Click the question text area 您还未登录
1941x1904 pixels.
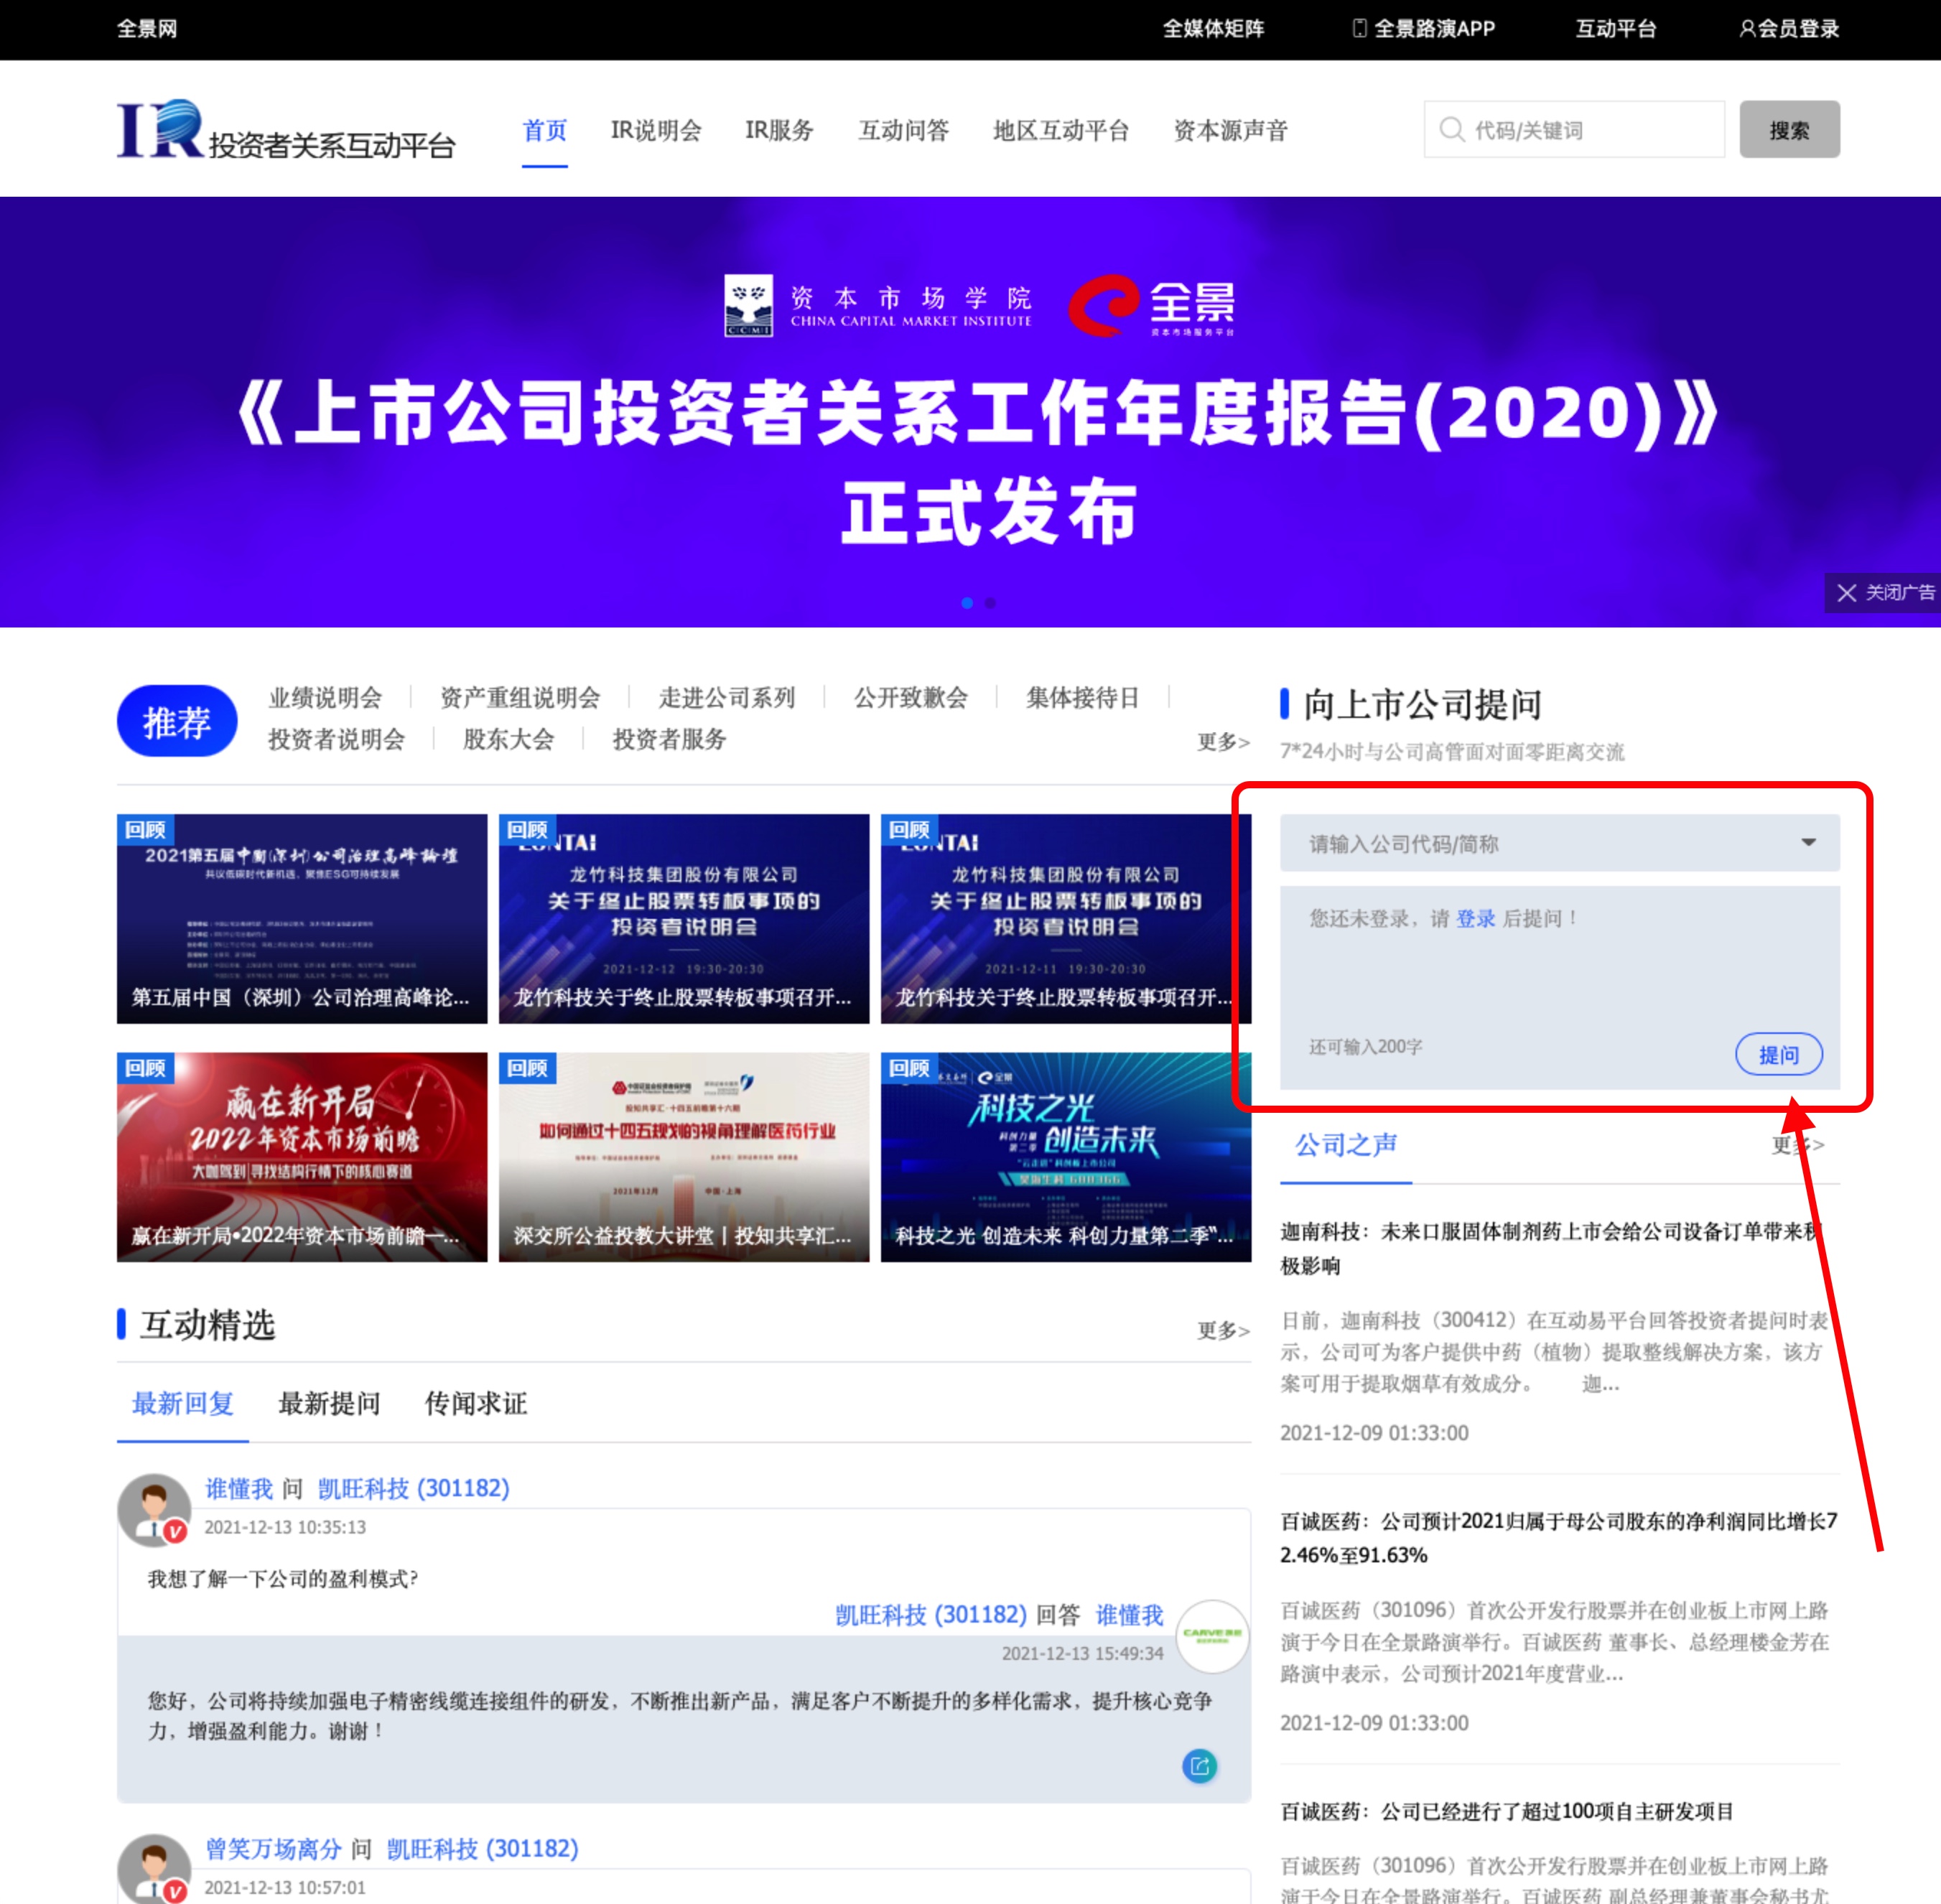(1559, 987)
